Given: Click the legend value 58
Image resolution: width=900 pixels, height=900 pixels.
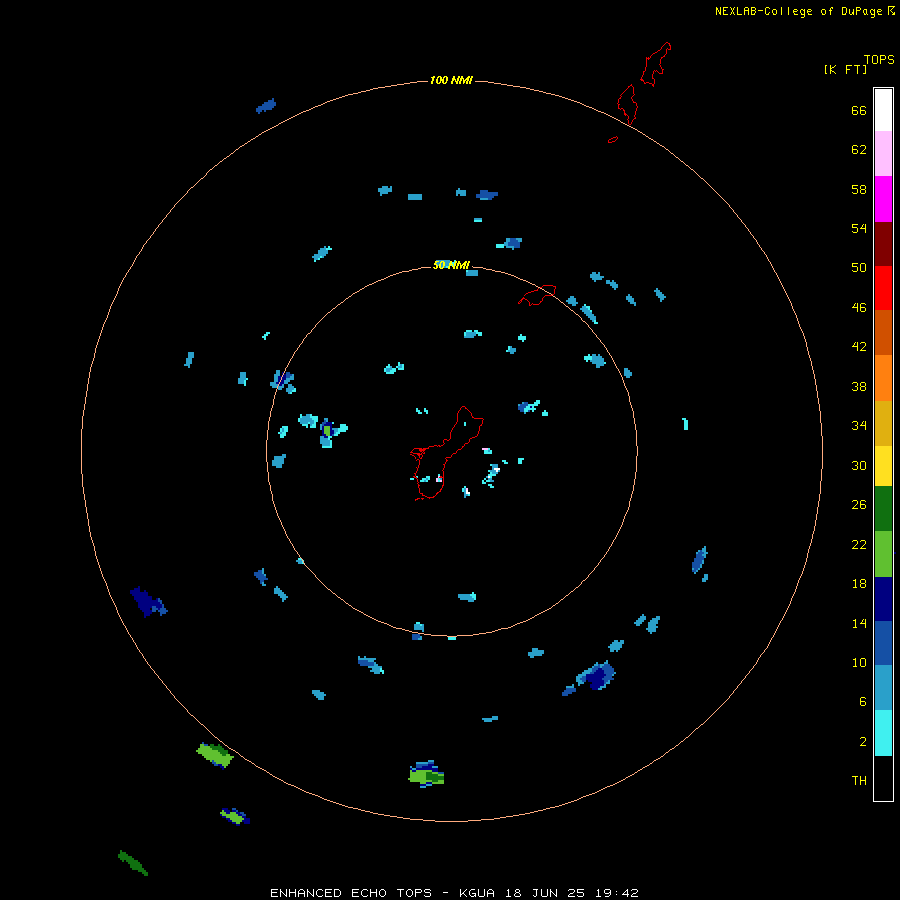Looking at the screenshot, I should pyautogui.click(x=859, y=189).
